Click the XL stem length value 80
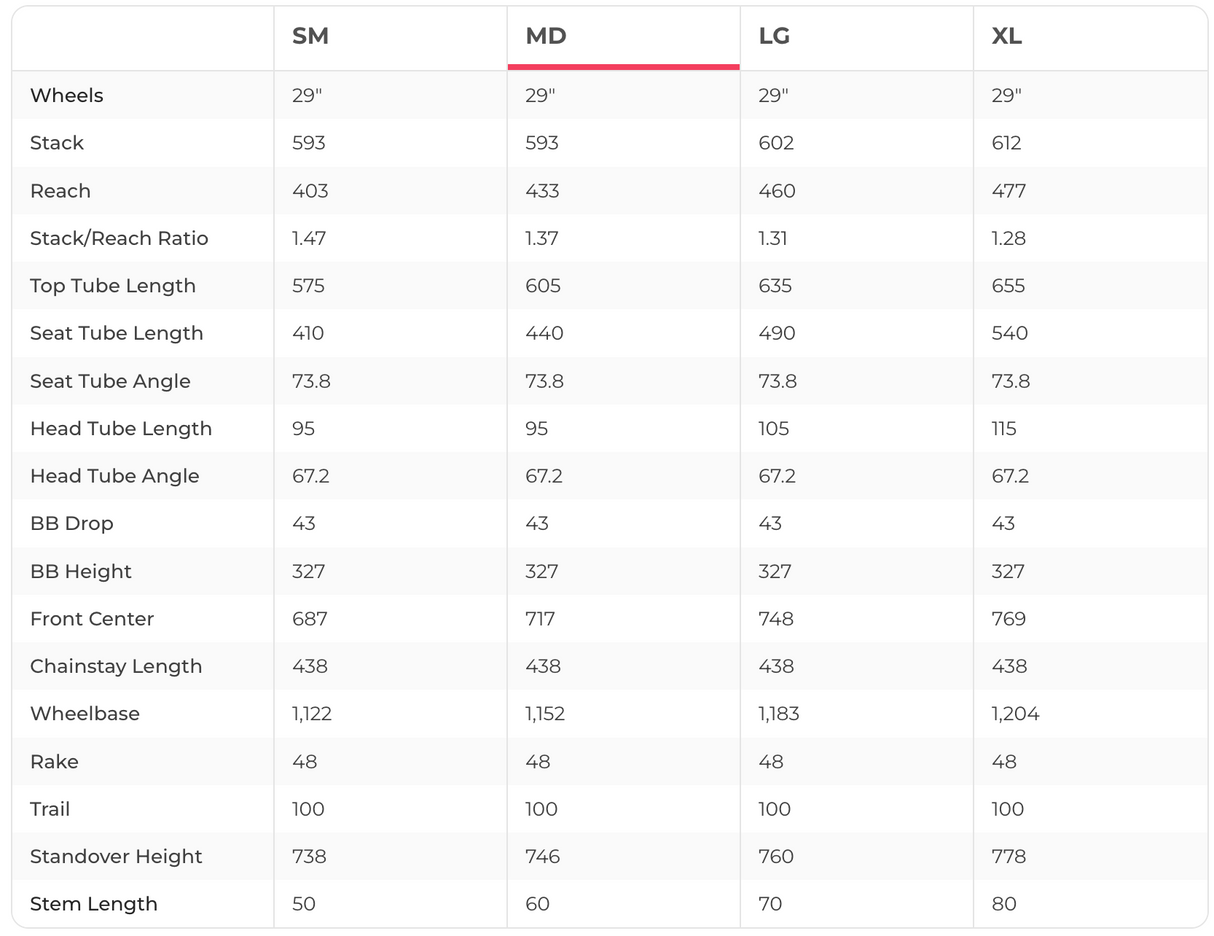The height and width of the screenshot is (936, 1214). [1004, 904]
